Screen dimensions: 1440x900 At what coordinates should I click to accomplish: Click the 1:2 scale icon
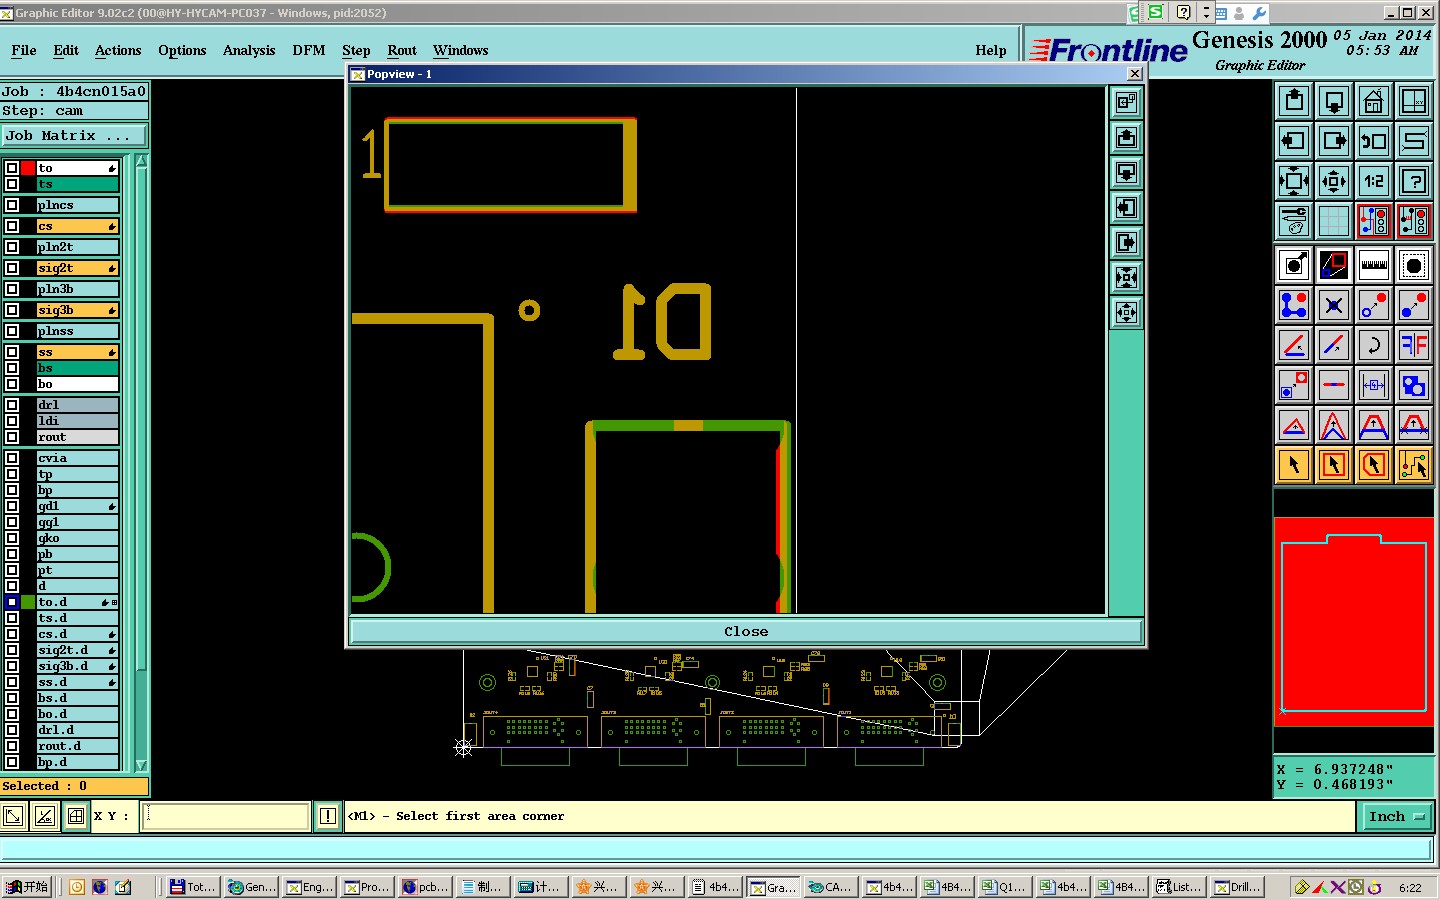(1374, 181)
